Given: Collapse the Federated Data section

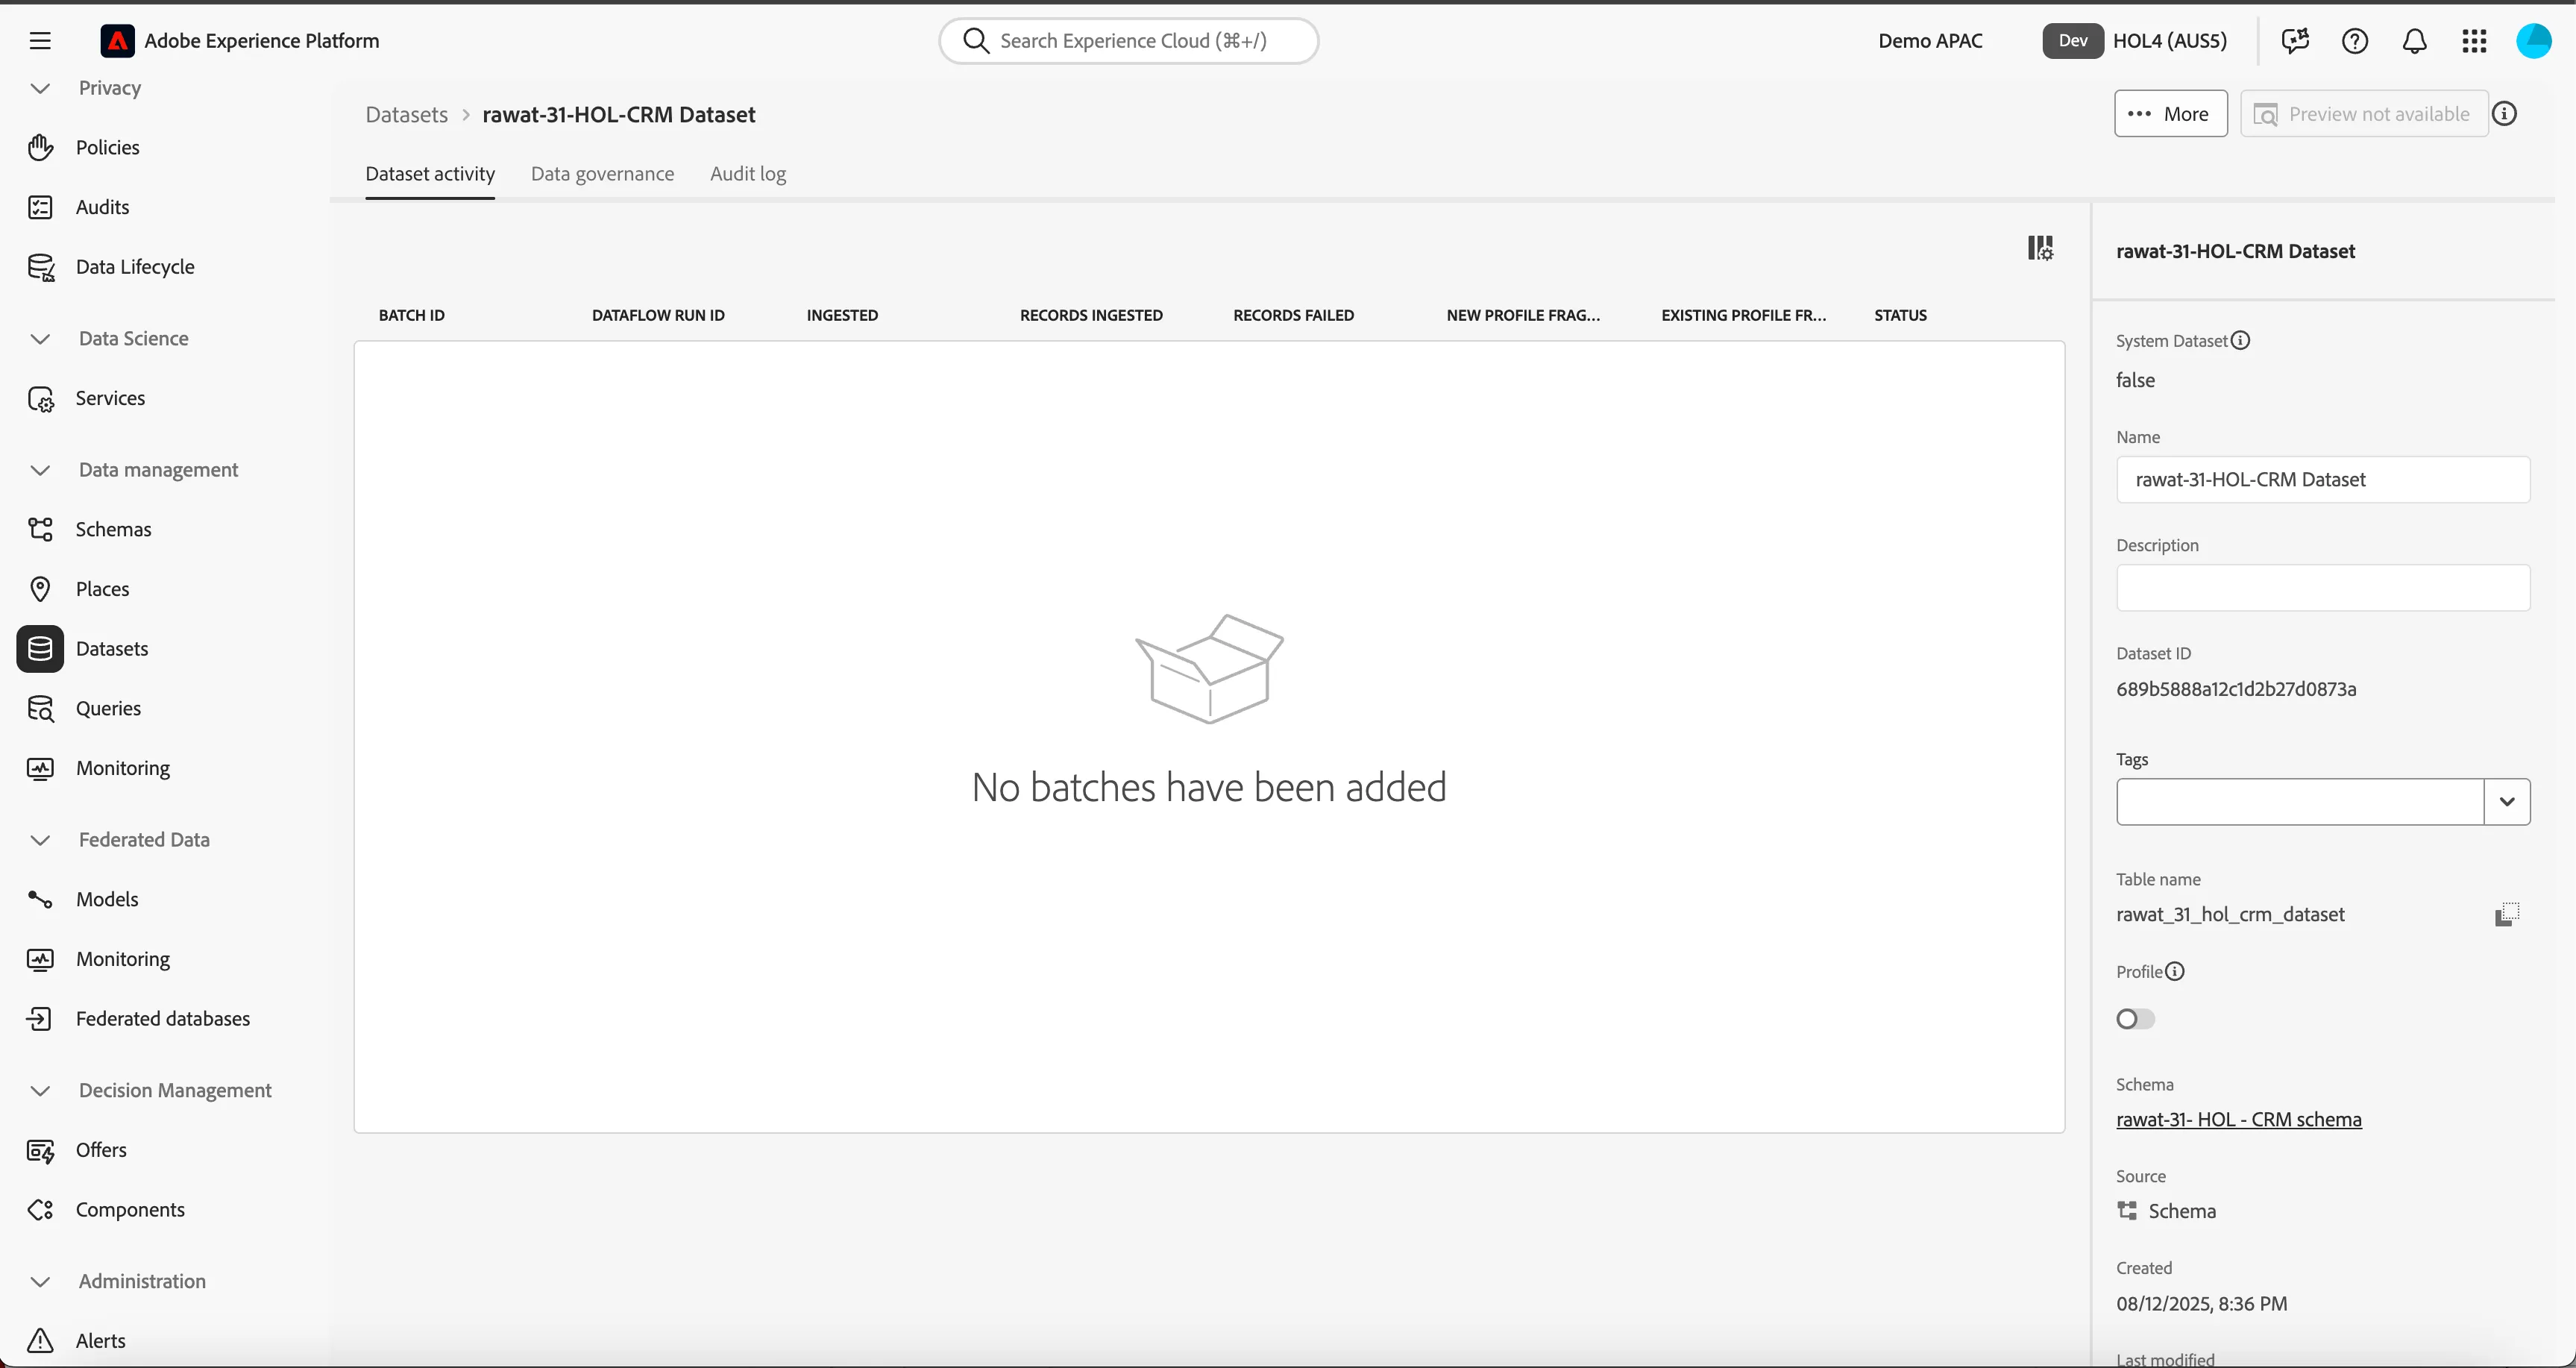Looking at the screenshot, I should coord(40,840).
